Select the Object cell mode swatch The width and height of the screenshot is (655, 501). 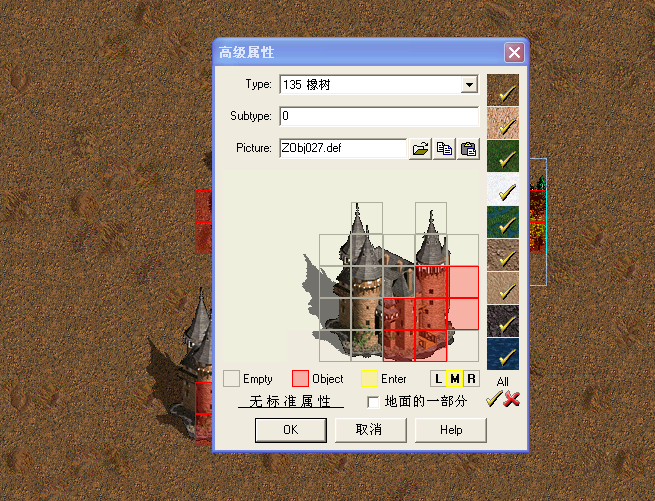(x=300, y=379)
